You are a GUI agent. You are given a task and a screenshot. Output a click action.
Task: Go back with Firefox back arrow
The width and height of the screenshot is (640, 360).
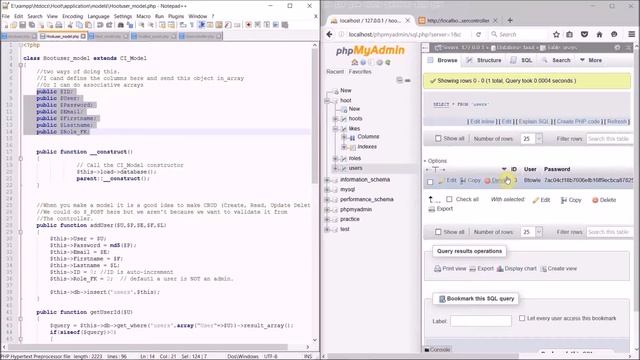(330, 34)
